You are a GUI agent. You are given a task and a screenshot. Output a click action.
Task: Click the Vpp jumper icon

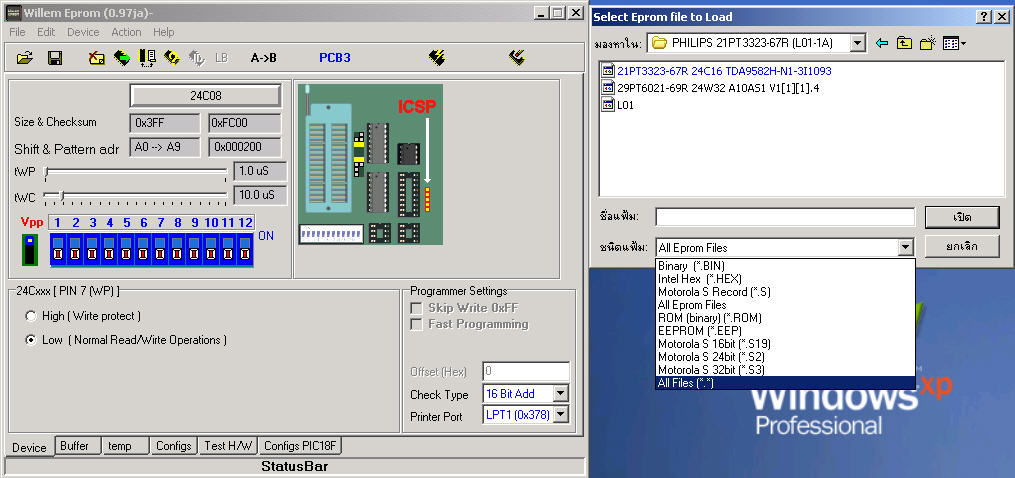pos(30,249)
